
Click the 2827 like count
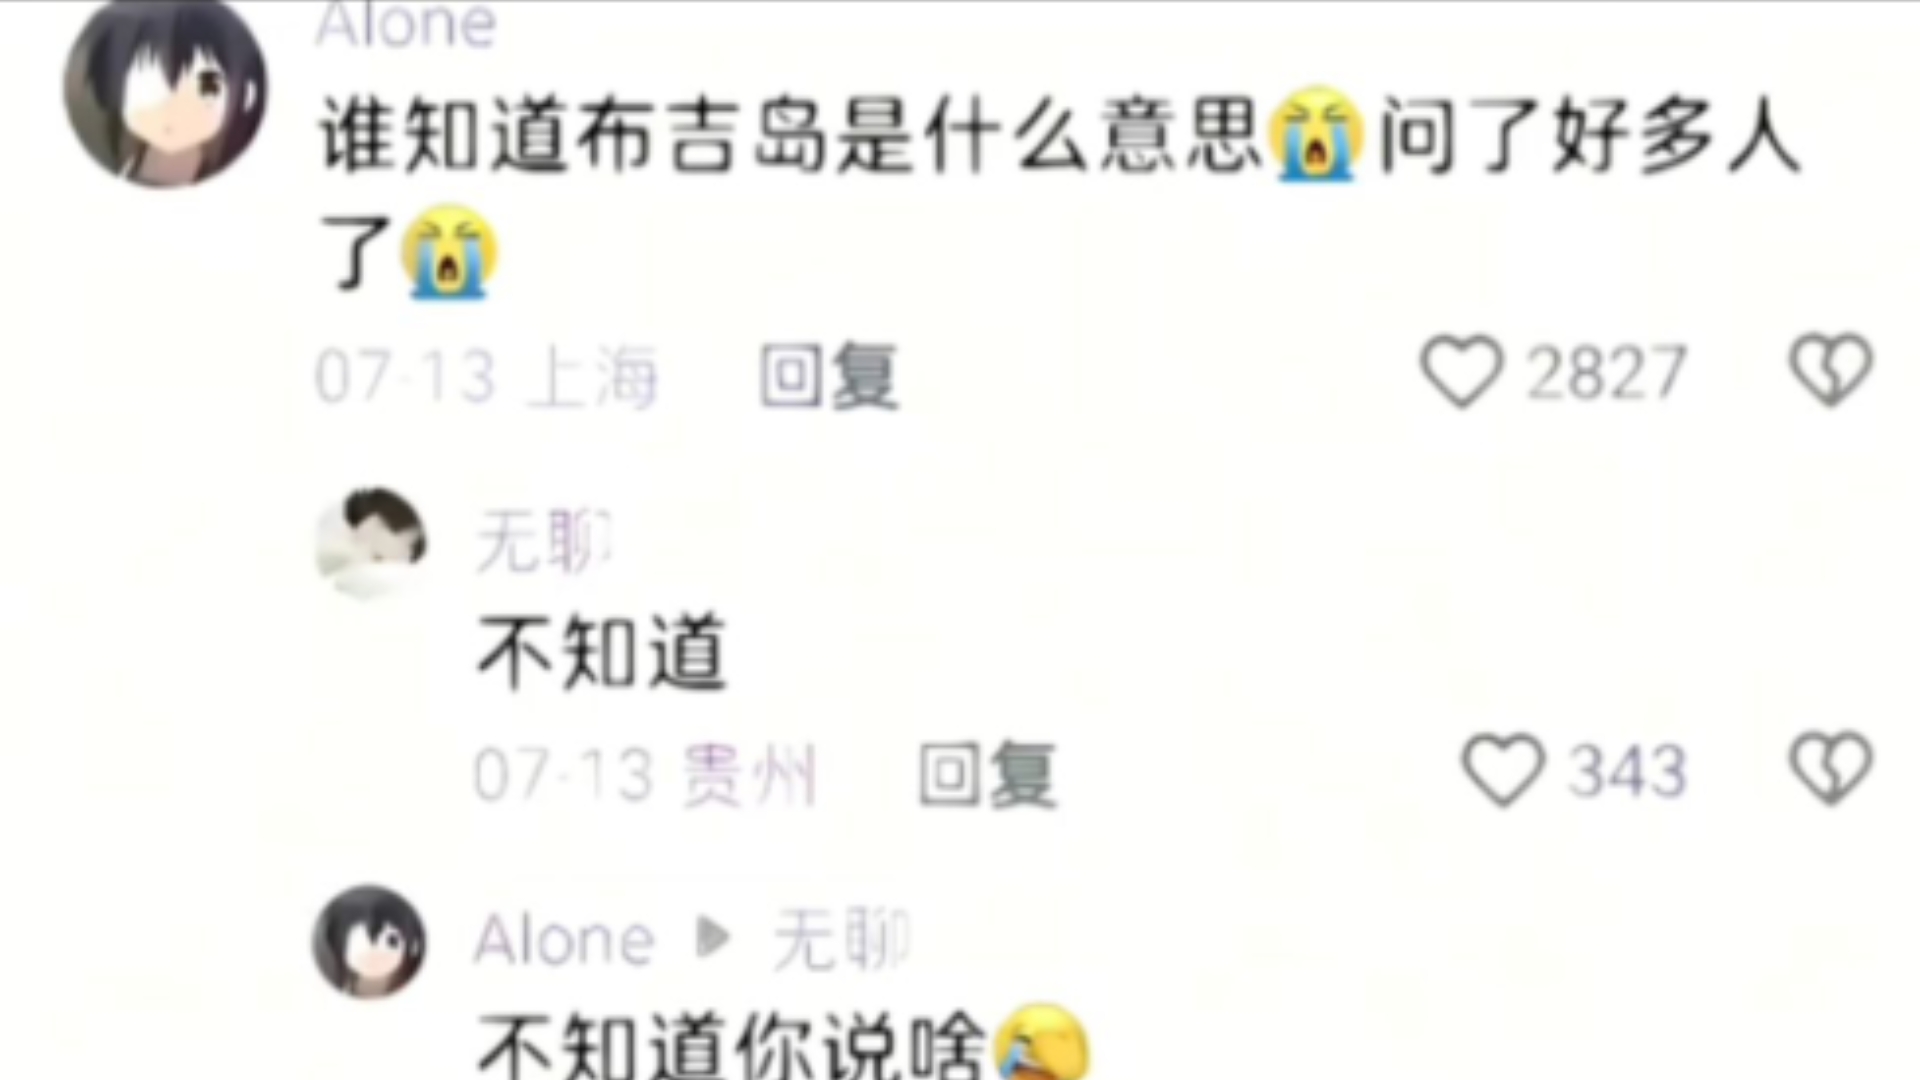click(x=1606, y=373)
